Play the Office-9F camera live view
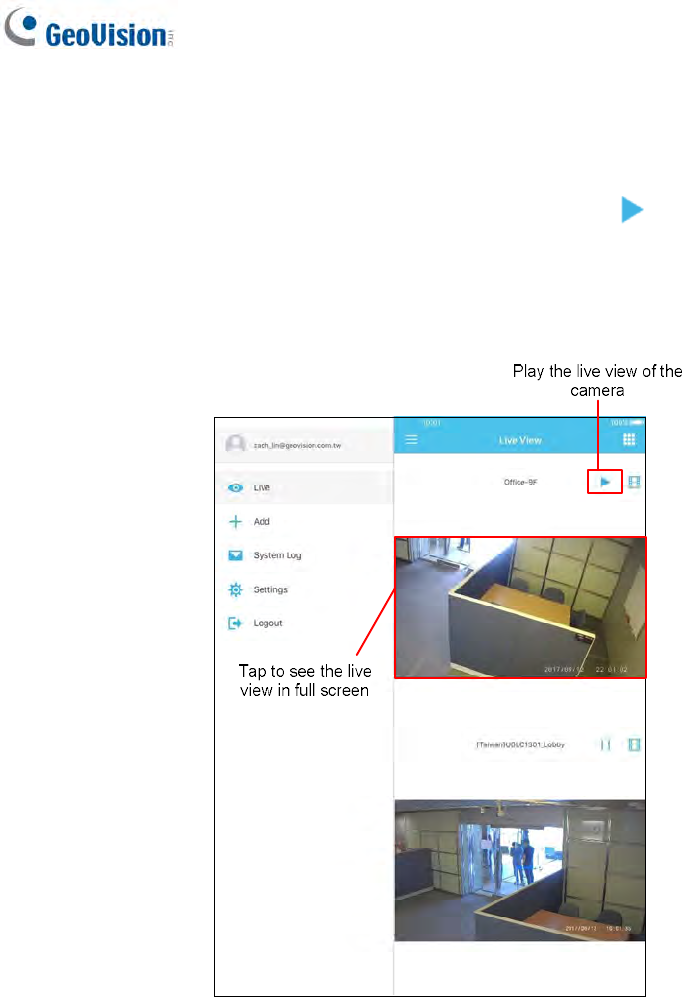The height and width of the screenshot is (997, 682). coord(605,482)
